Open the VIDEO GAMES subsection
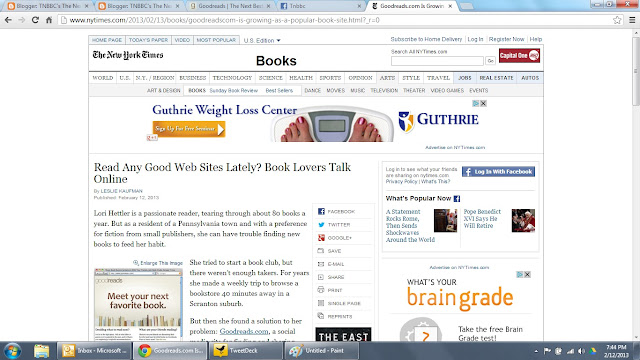640x360 pixels. coord(447,91)
